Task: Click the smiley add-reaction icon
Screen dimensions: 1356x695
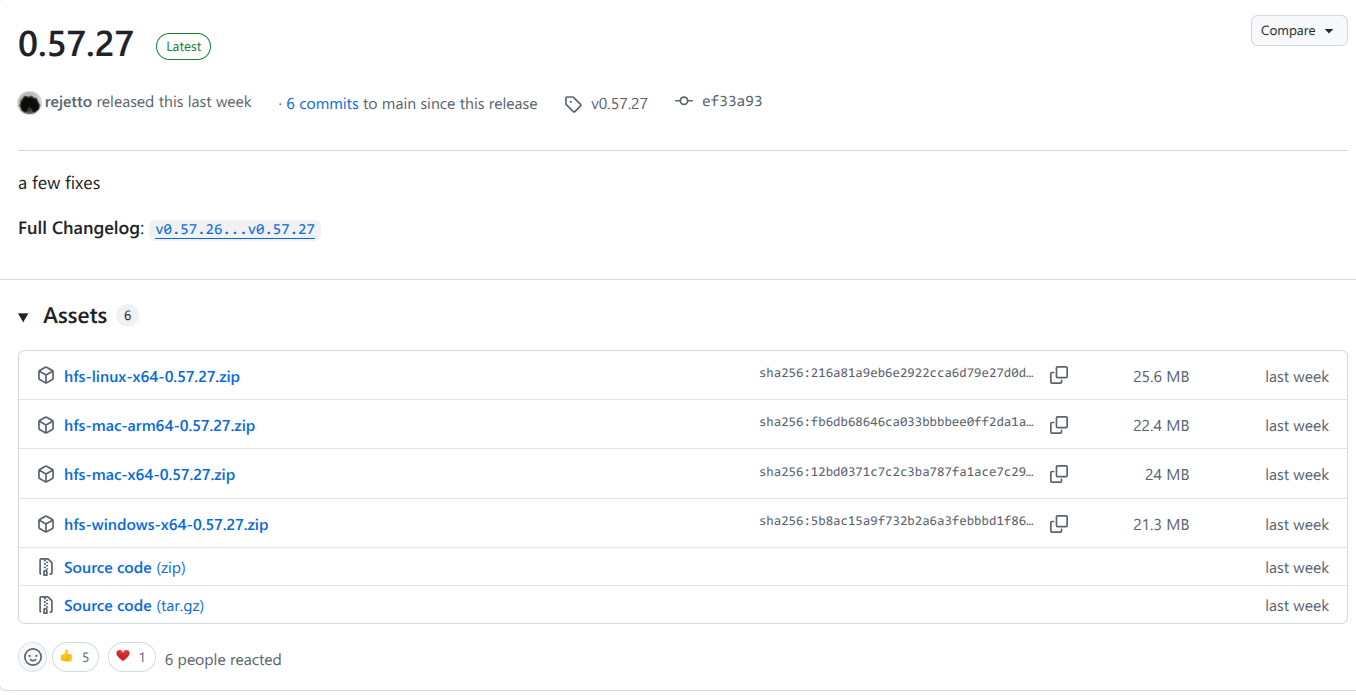Action: point(33,657)
